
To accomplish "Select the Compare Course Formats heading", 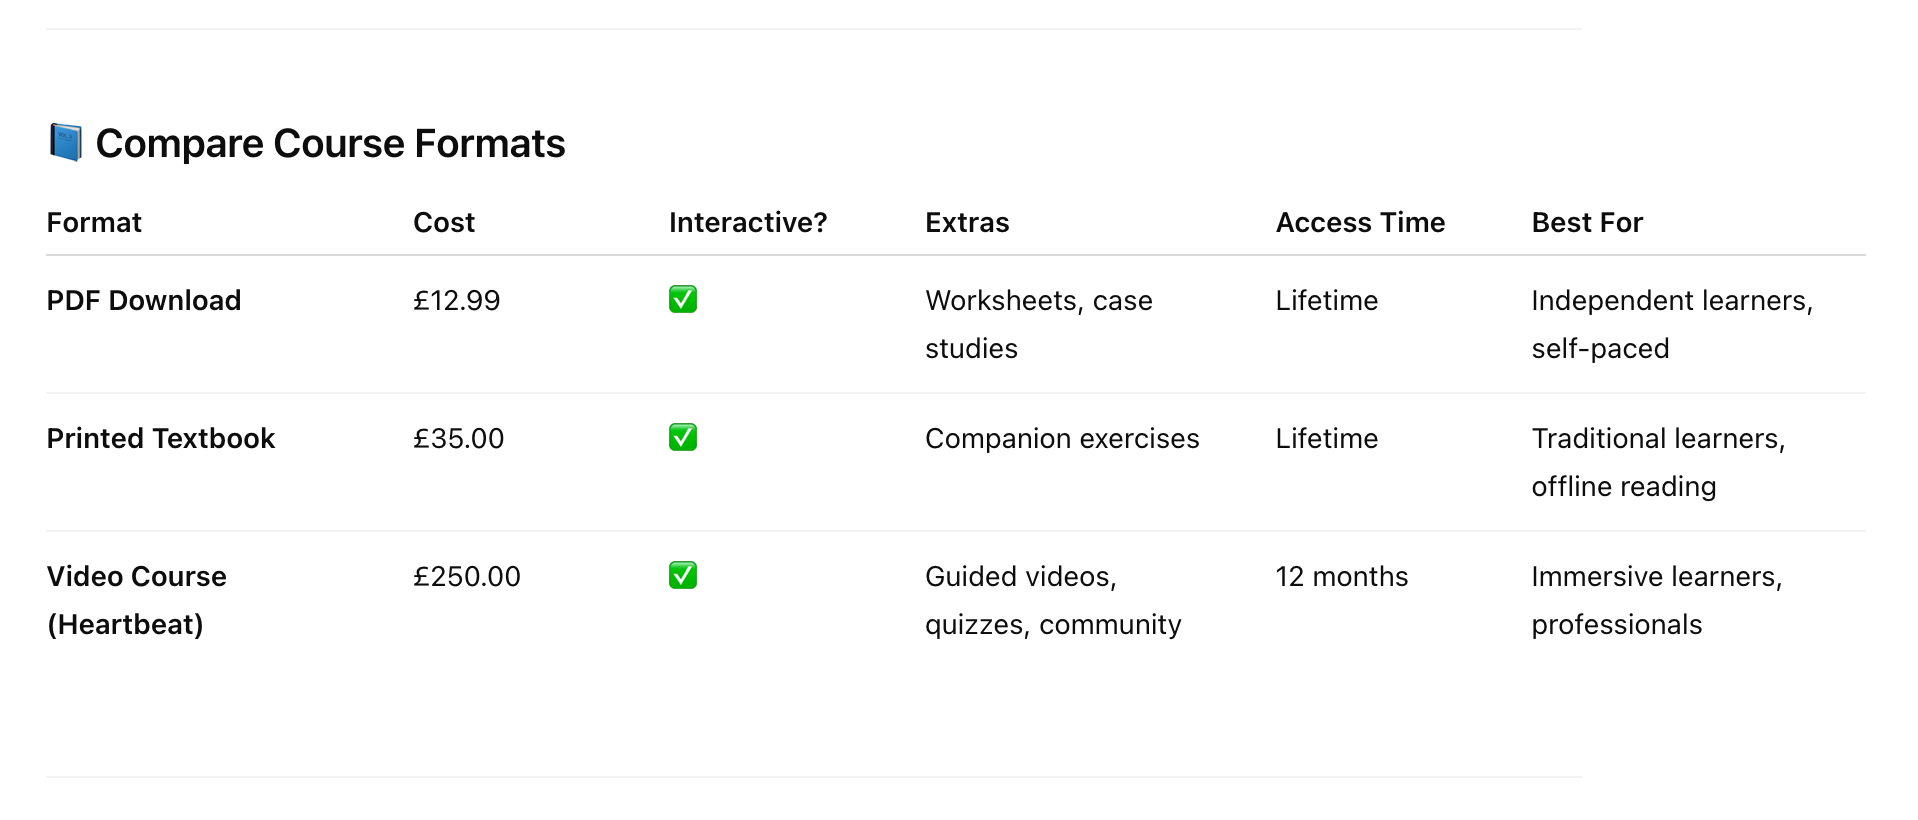I will pos(330,144).
